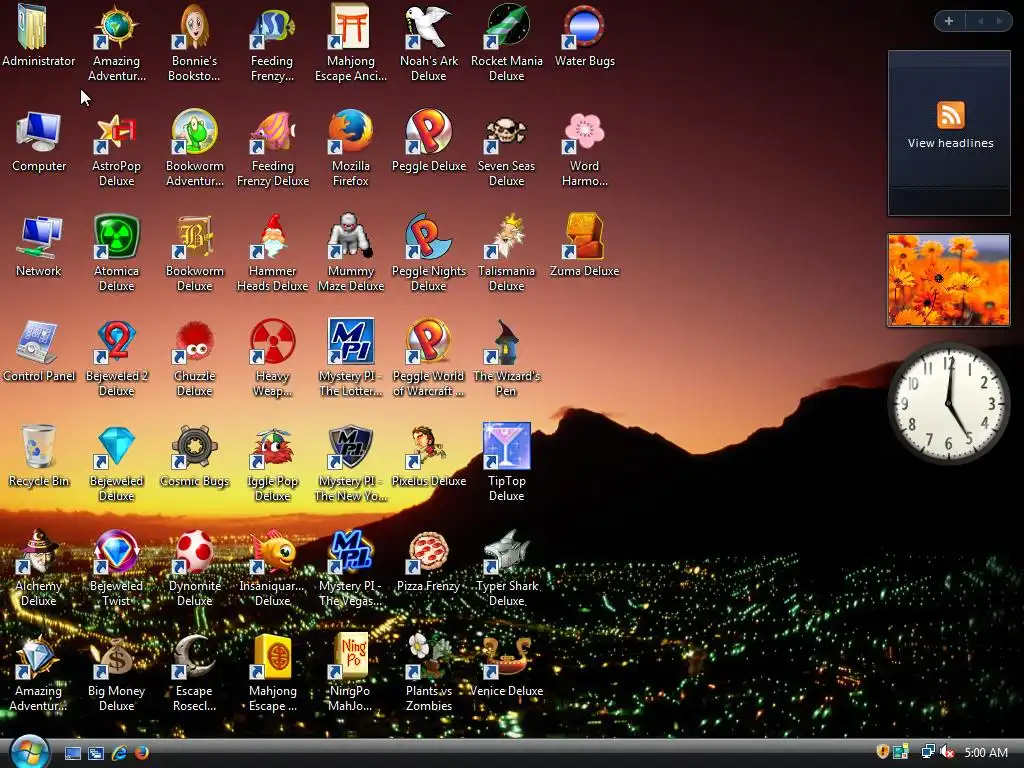1024x768 pixels.
Task: Open the Windows Start orb
Action: (x=30, y=751)
